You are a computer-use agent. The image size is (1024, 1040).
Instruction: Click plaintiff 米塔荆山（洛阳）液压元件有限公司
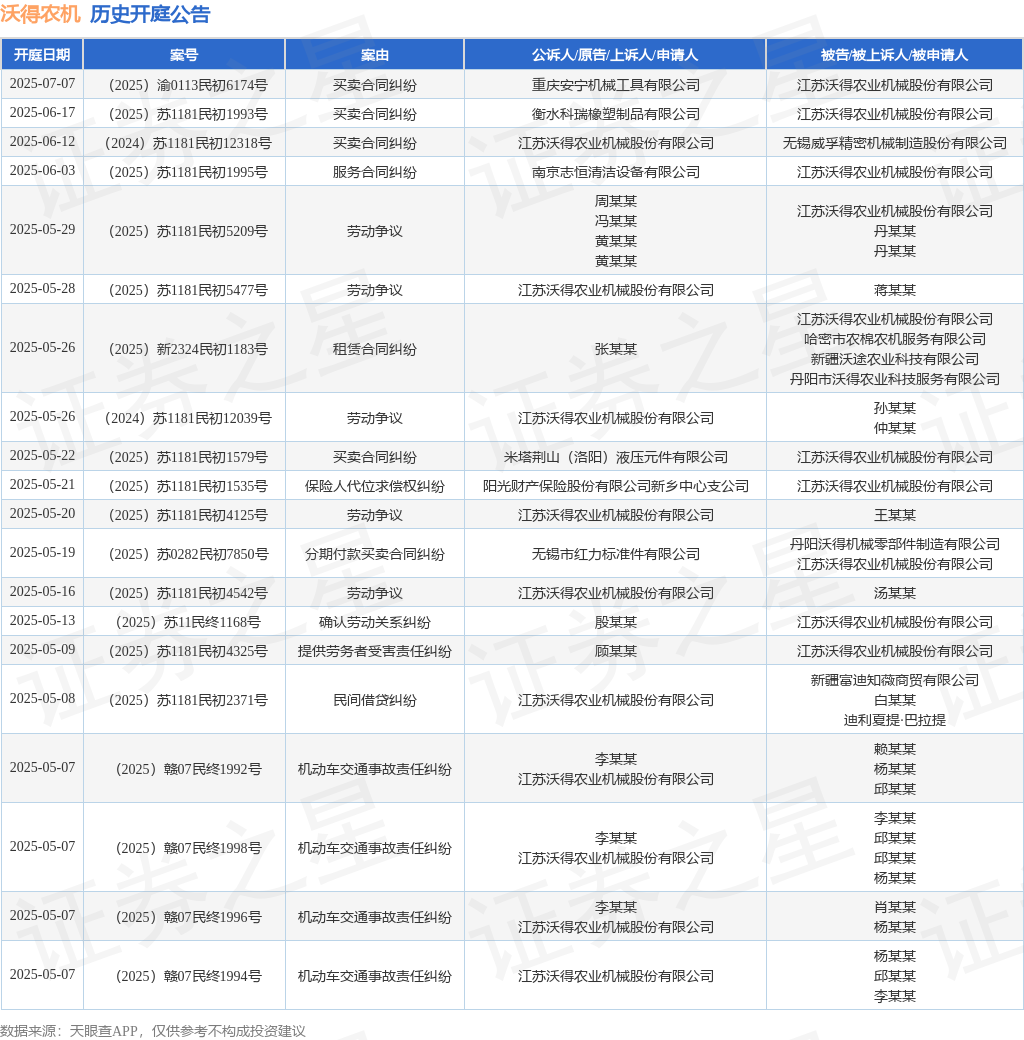click(615, 457)
